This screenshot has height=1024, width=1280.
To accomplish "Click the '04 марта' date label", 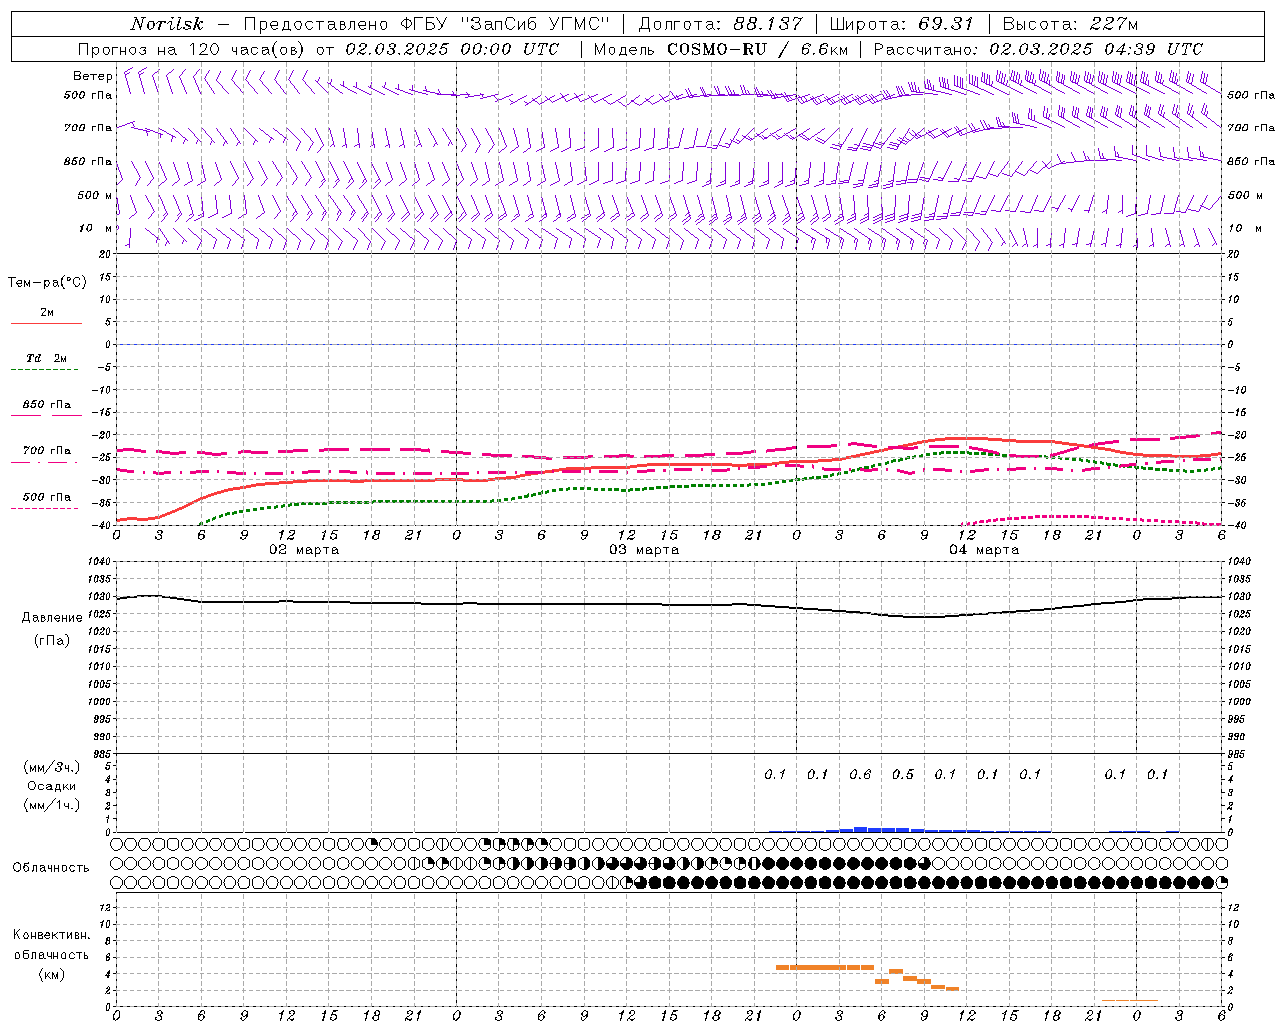I will coord(984,550).
